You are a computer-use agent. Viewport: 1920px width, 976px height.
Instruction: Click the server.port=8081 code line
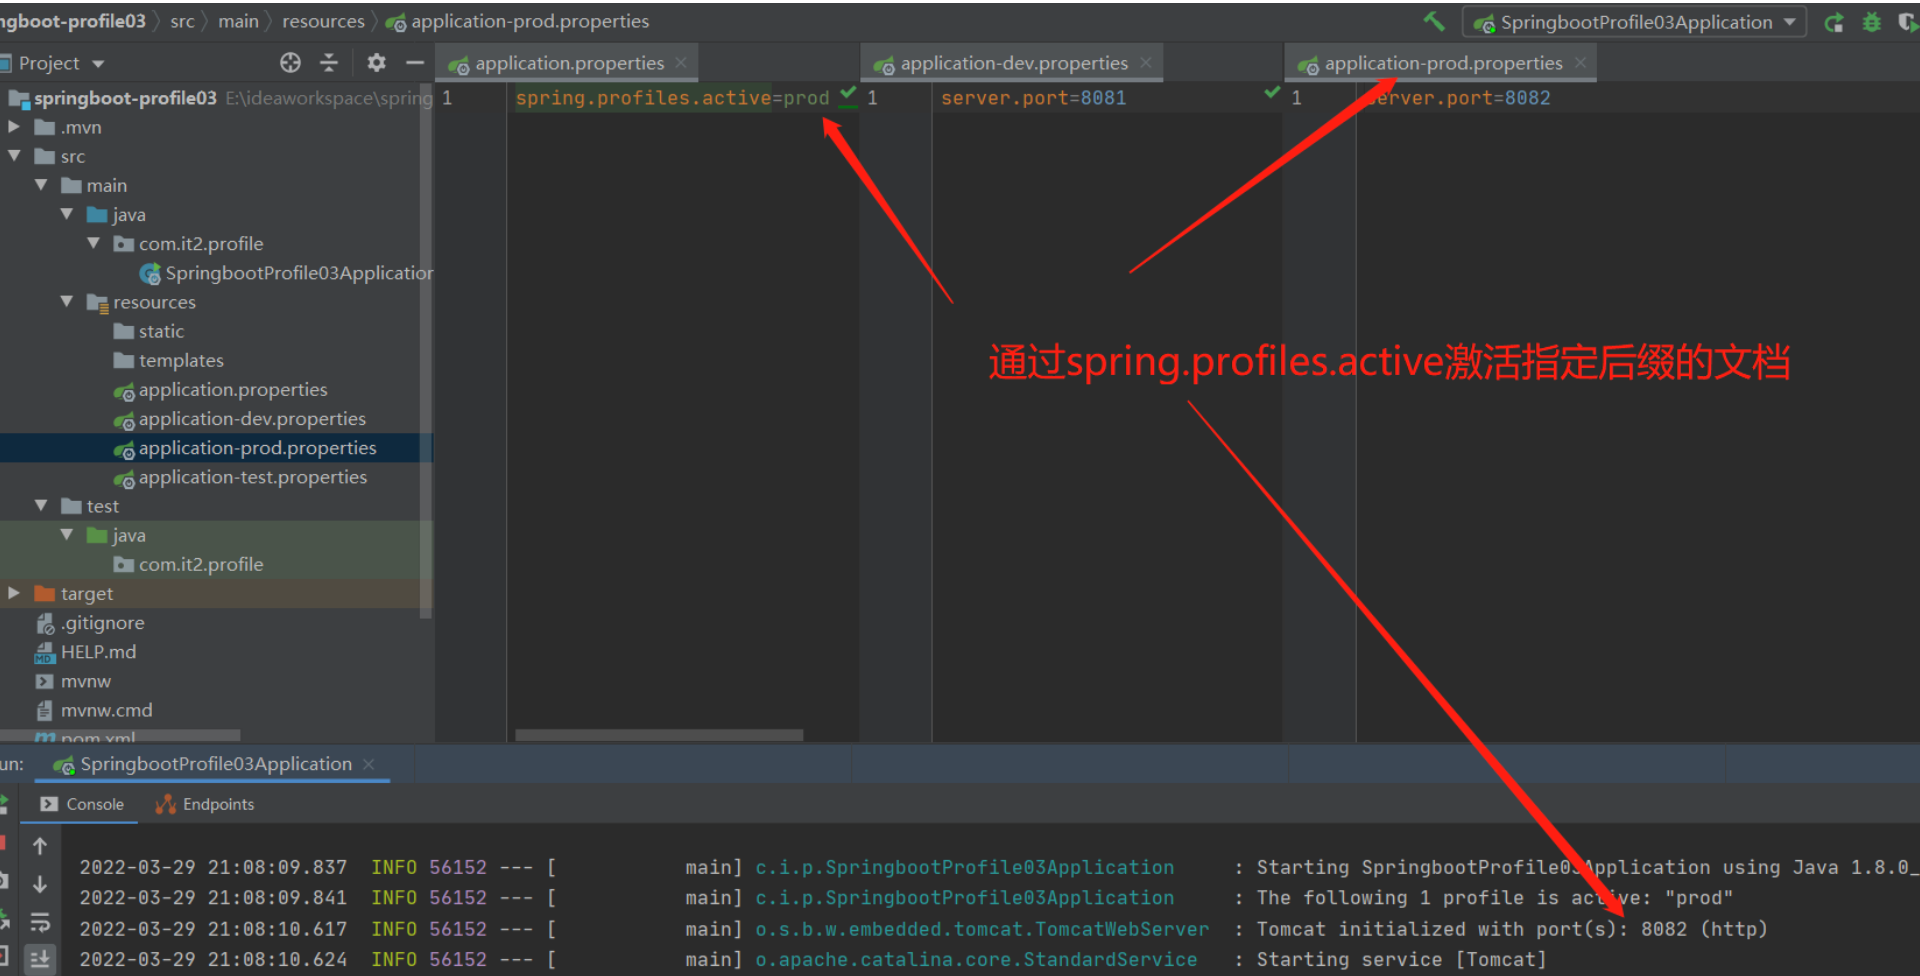(x=1033, y=98)
